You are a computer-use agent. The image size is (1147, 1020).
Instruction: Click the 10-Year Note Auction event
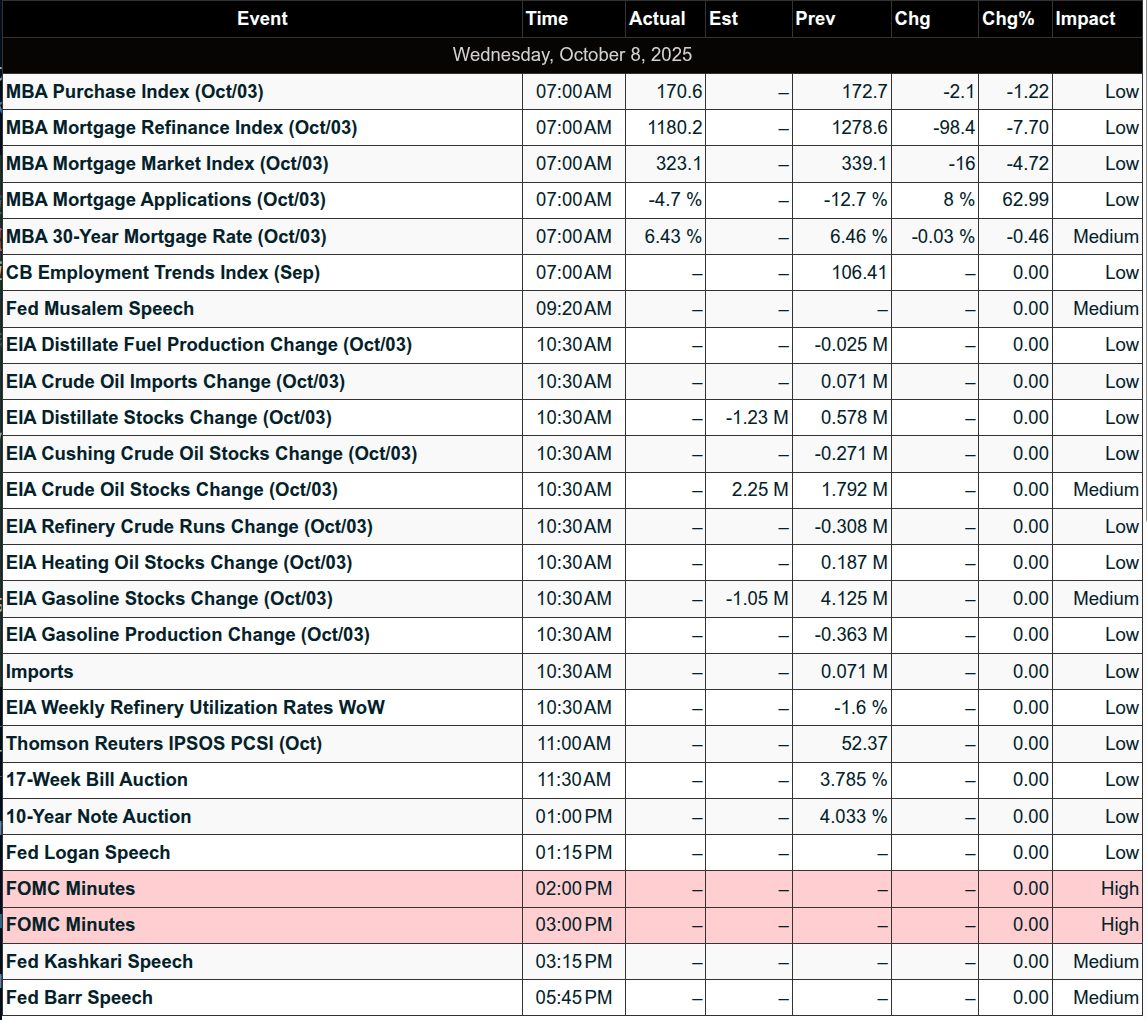point(98,817)
